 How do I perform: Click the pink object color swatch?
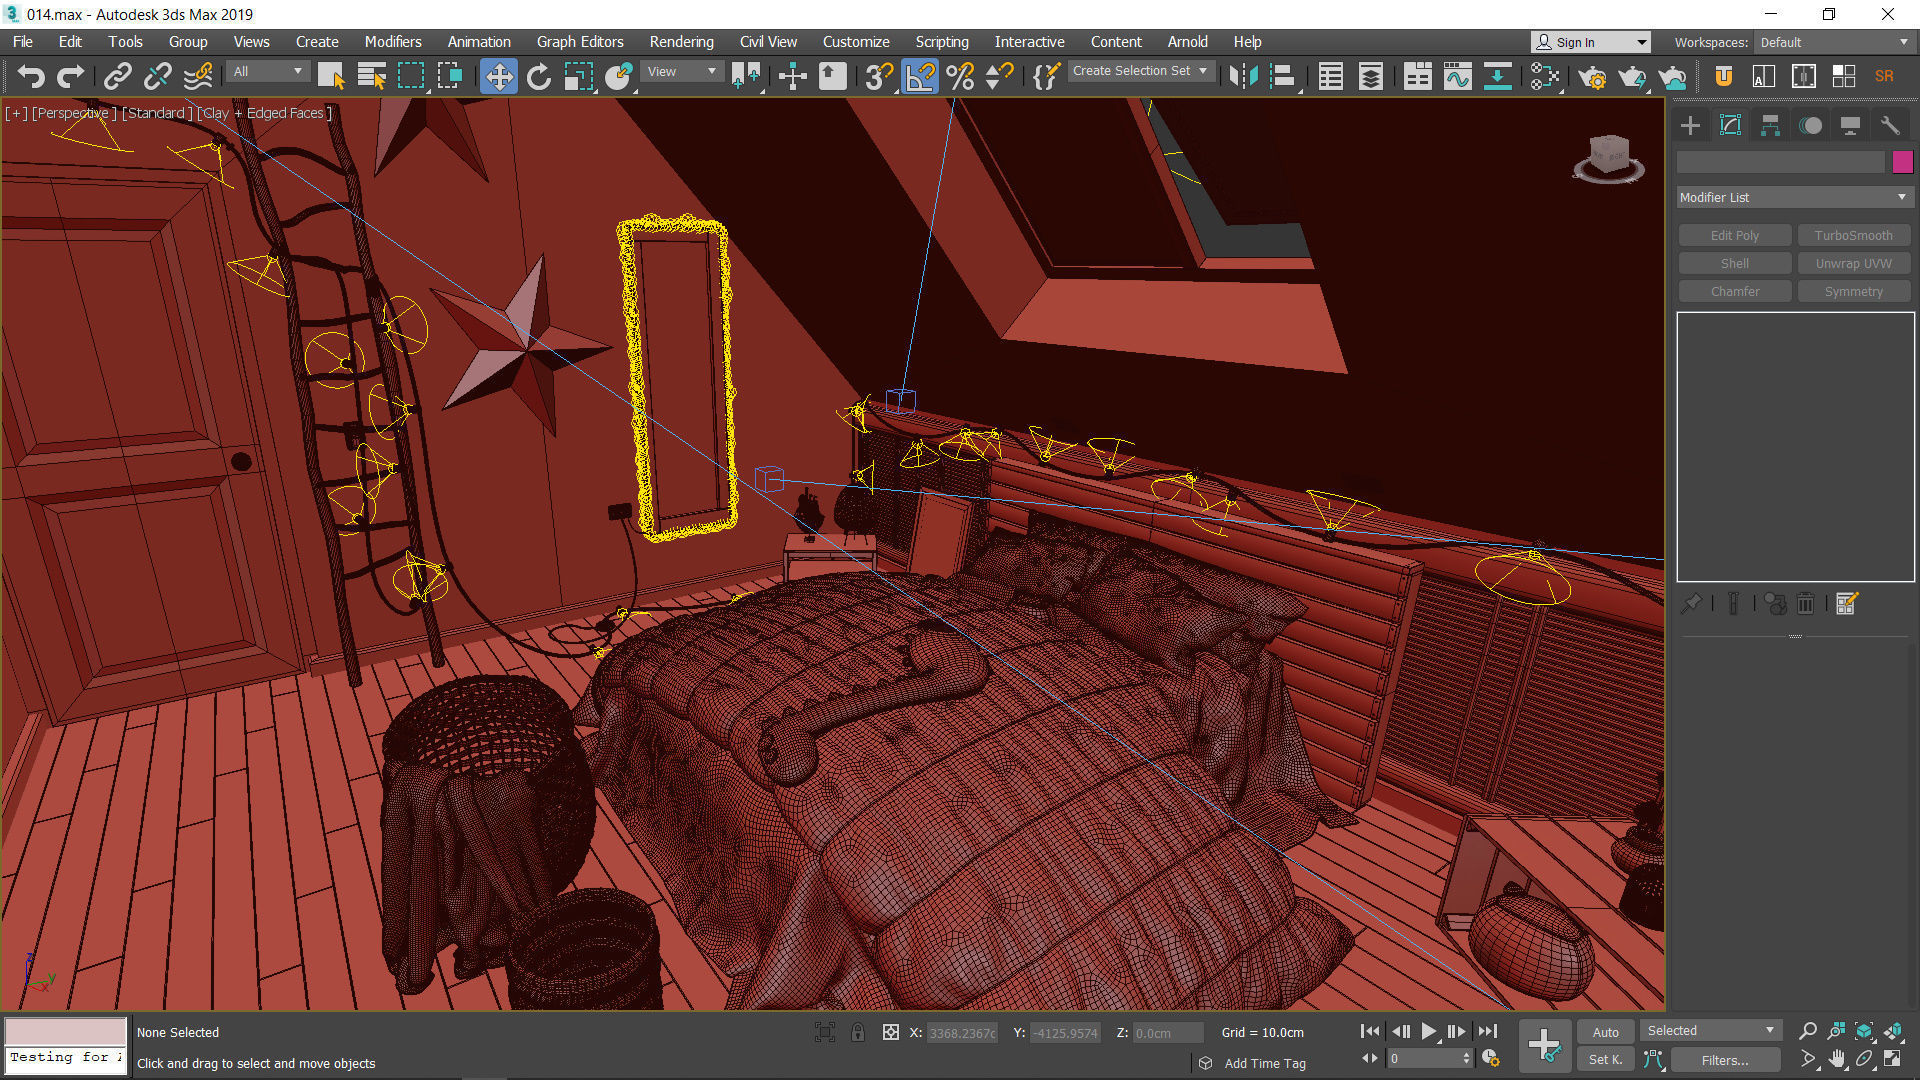pos(1902,162)
